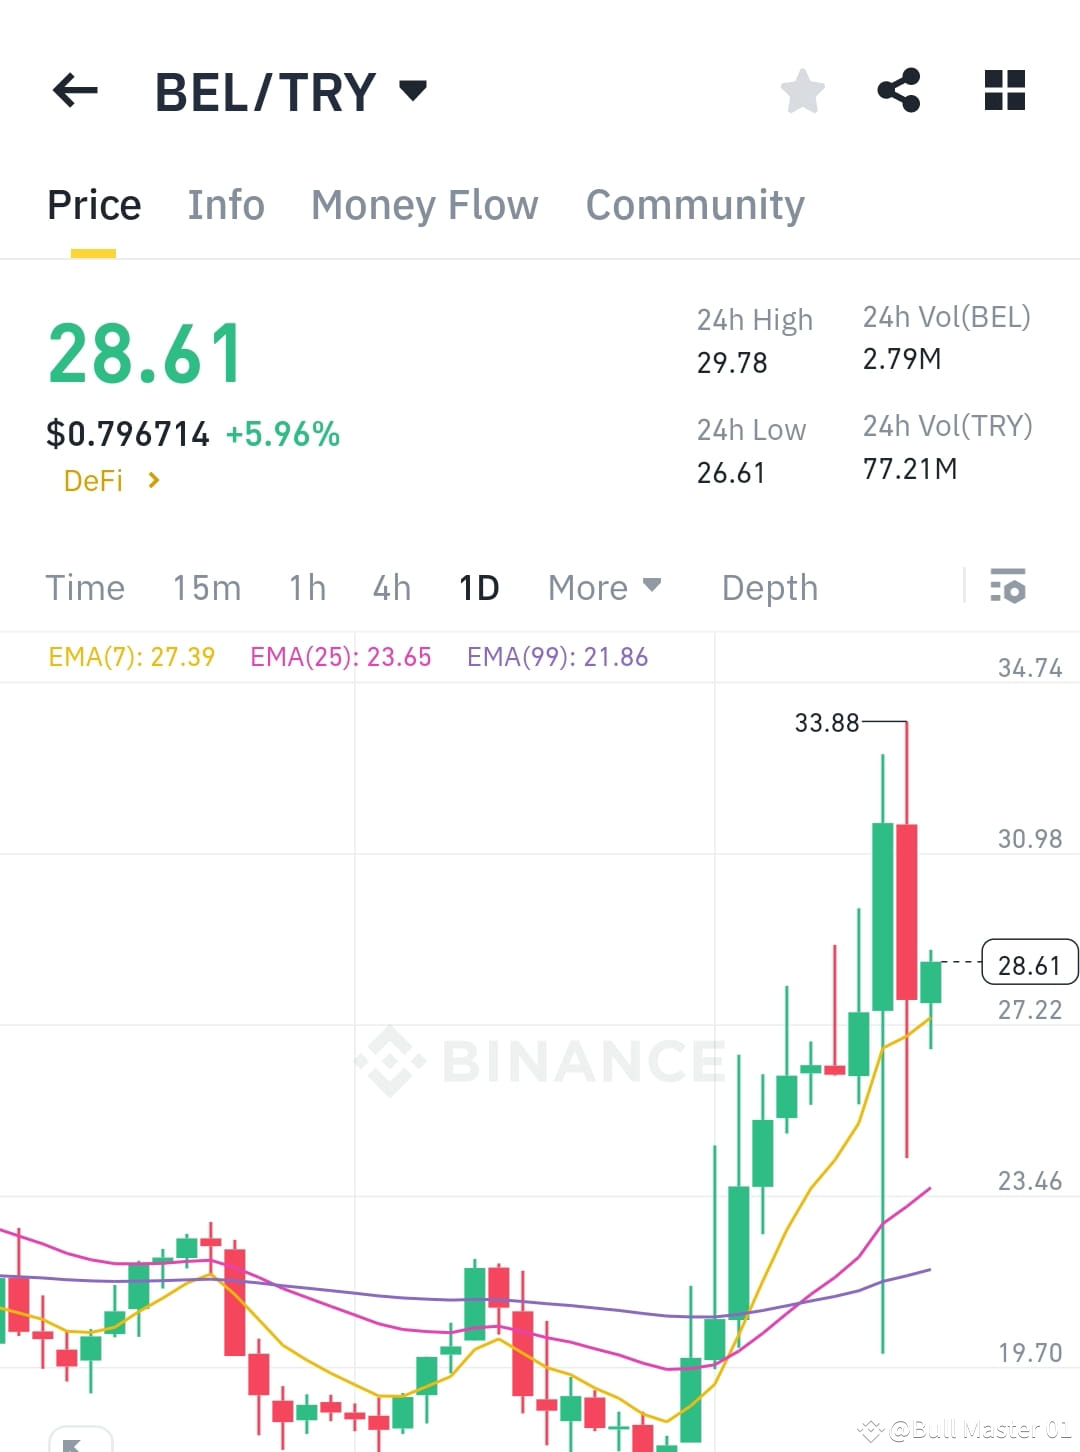Toggle the EMA(25) indicator label
Viewport: 1080px width, 1452px height.
(340, 657)
